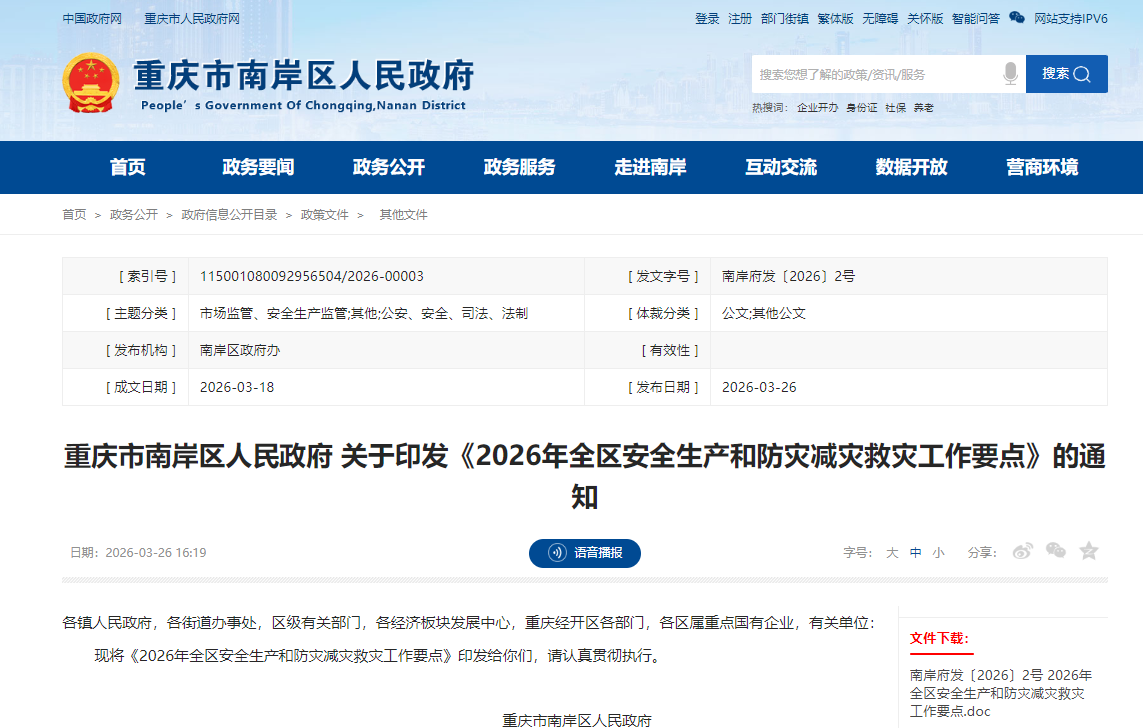This screenshot has height=728, width=1143.
Task: Click the 登录 login link
Action: (x=707, y=19)
